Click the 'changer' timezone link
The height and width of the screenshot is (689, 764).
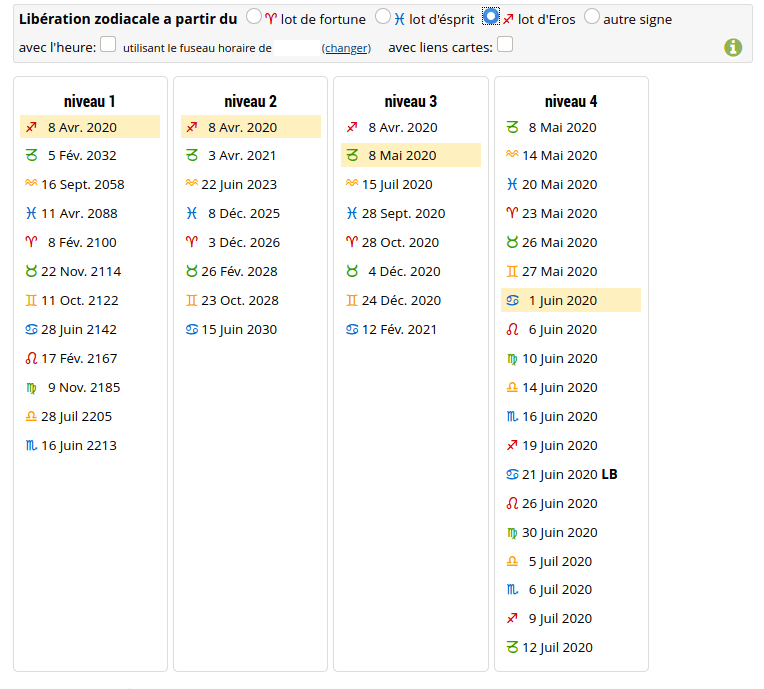pyautogui.click(x=346, y=48)
